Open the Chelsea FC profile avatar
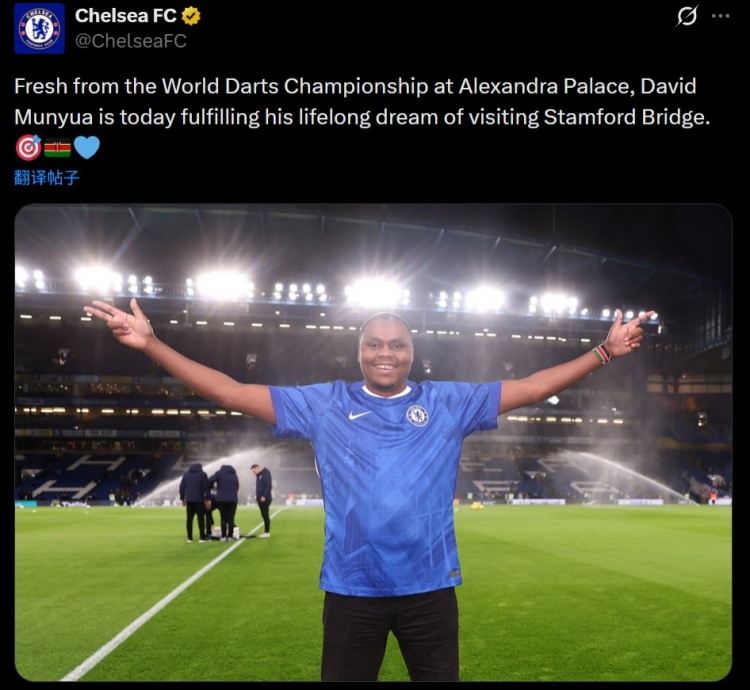 click(x=39, y=28)
